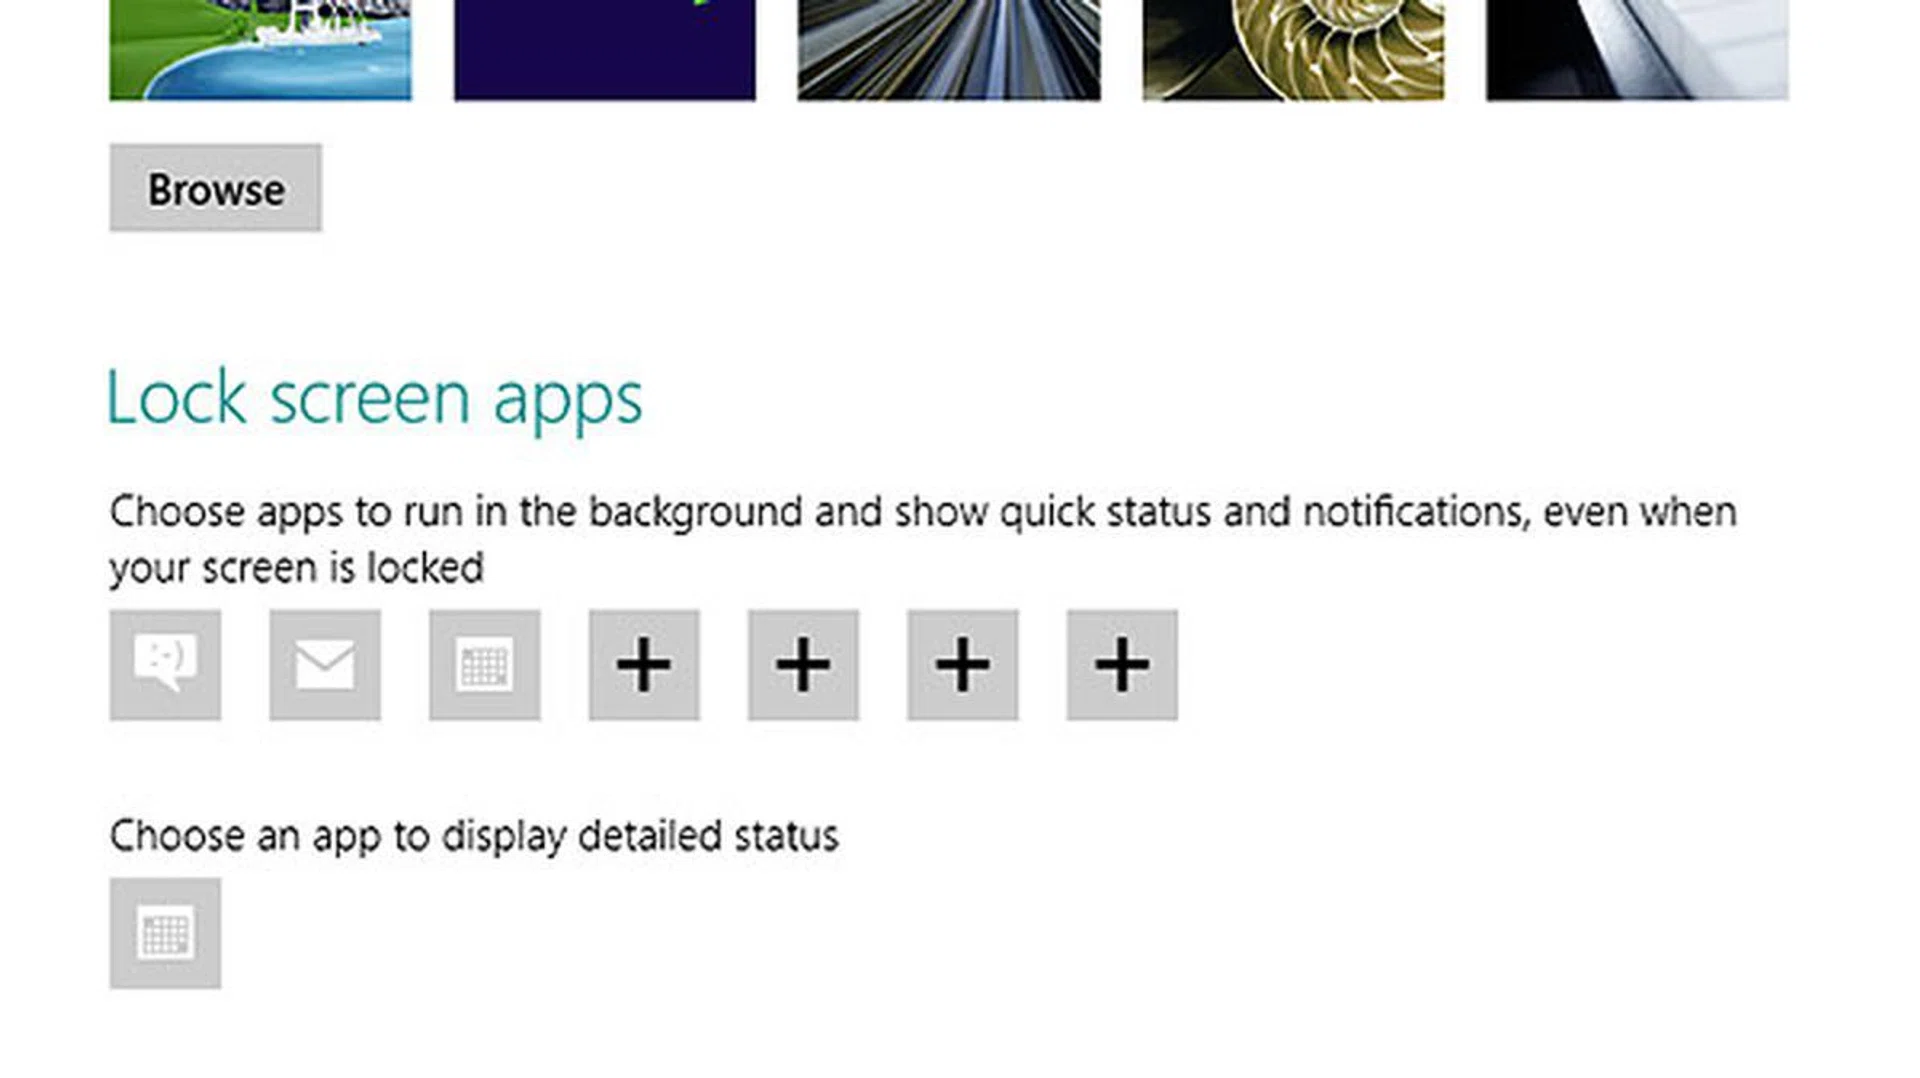Click the "Choose an app to display detailed status" label
The height and width of the screenshot is (1078, 1920).
pos(473,836)
